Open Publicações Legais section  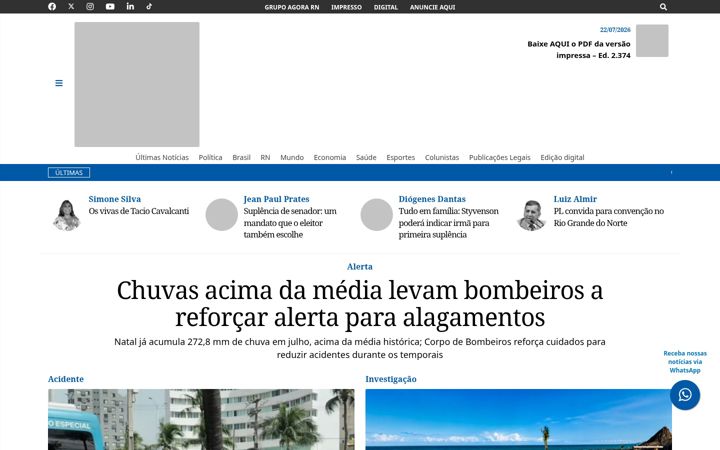point(500,157)
